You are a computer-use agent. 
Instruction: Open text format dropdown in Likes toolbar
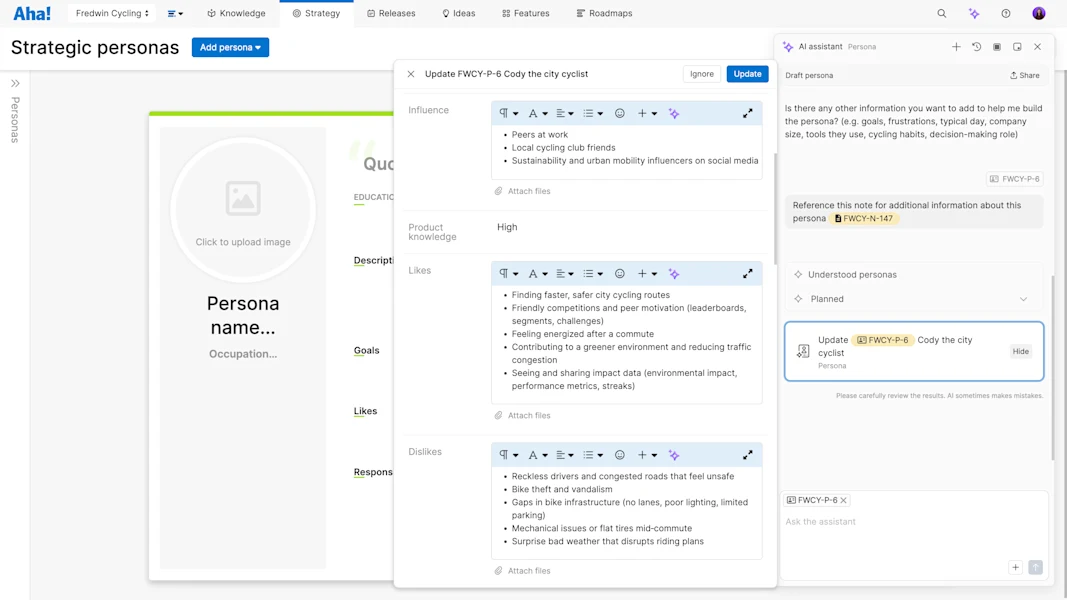coord(538,273)
